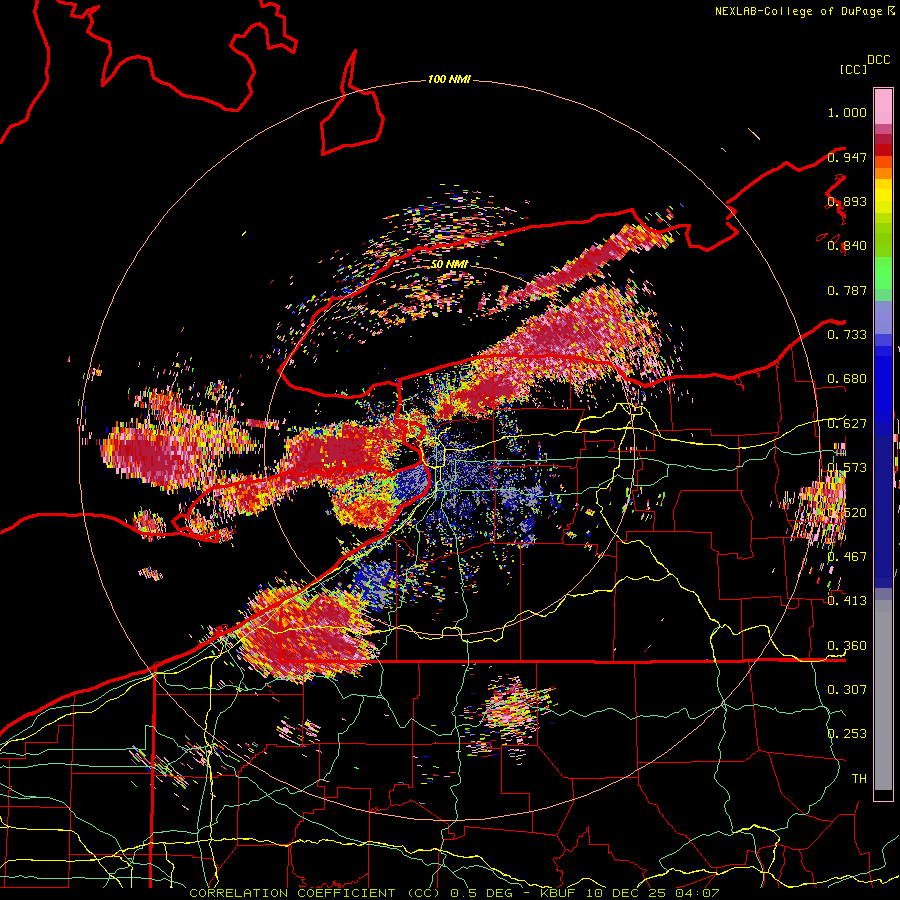Screen dimensions: 900x900
Task: Click the [CC] legend unit label
Action: pyautogui.click(x=853, y=69)
